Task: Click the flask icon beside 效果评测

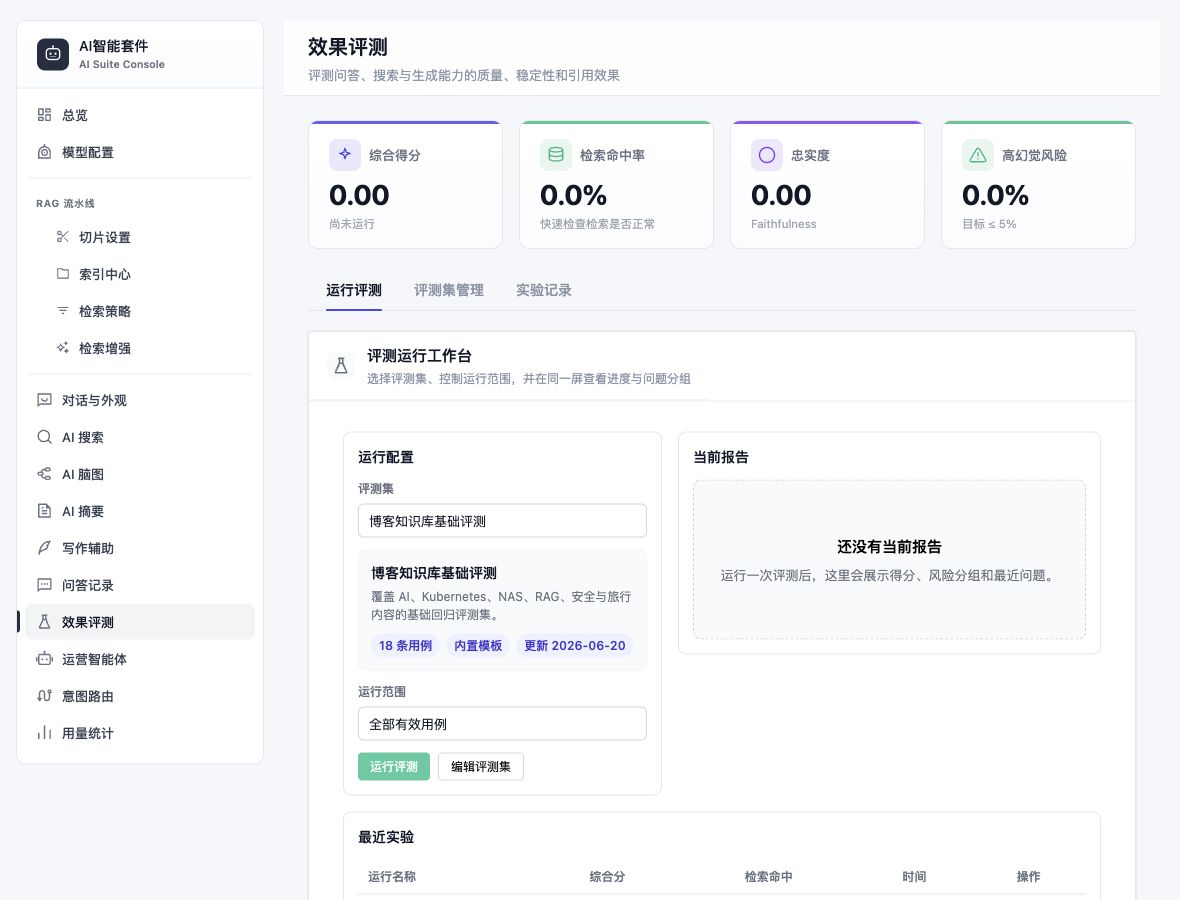Action: click(44, 622)
